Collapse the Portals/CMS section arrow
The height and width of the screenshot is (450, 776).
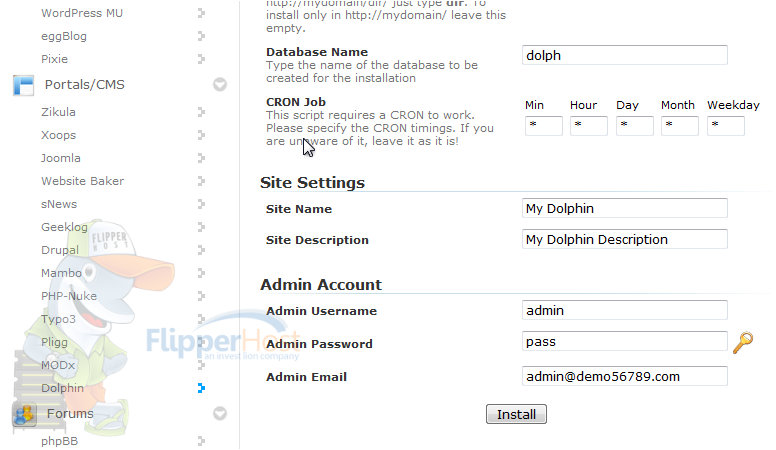point(220,85)
